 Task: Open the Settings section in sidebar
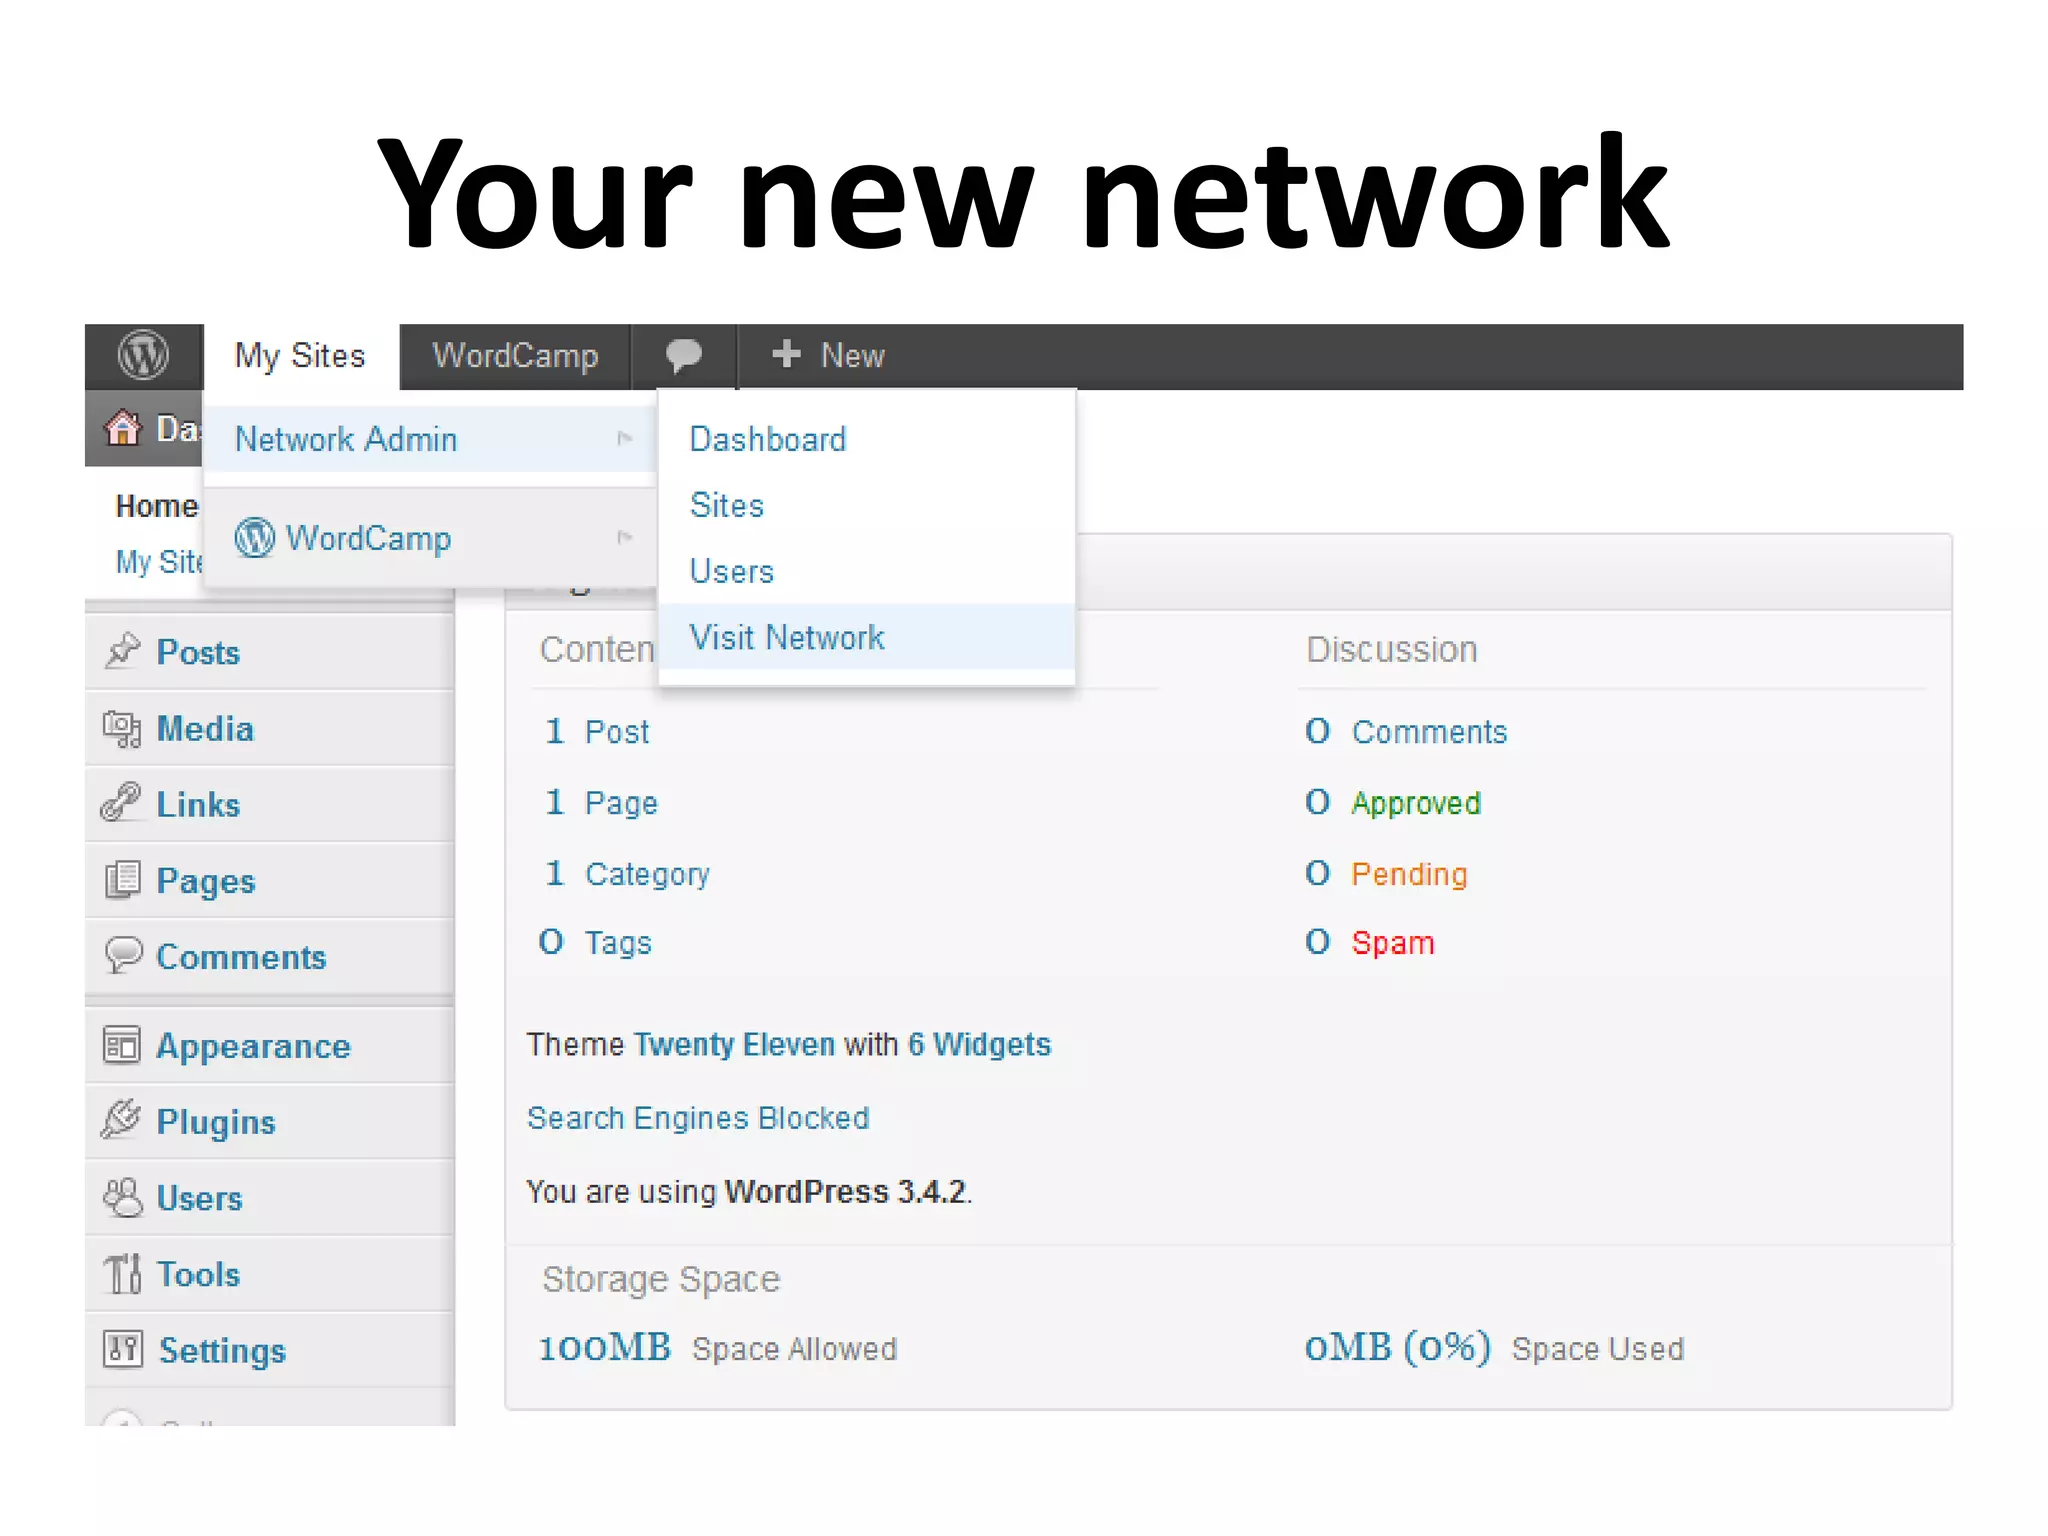[222, 1350]
